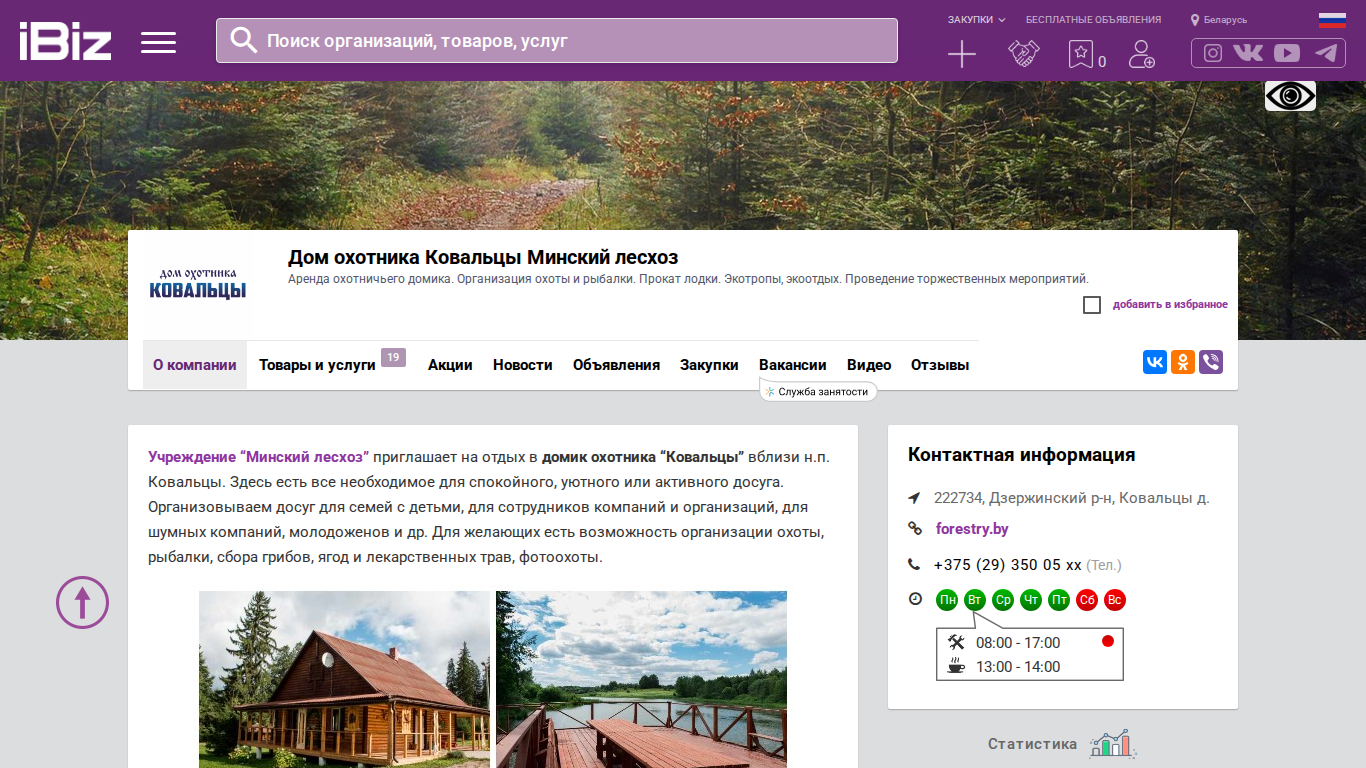This screenshot has height=768, width=1366.
Task: Open YouTube from the header social bar
Action: [1287, 53]
